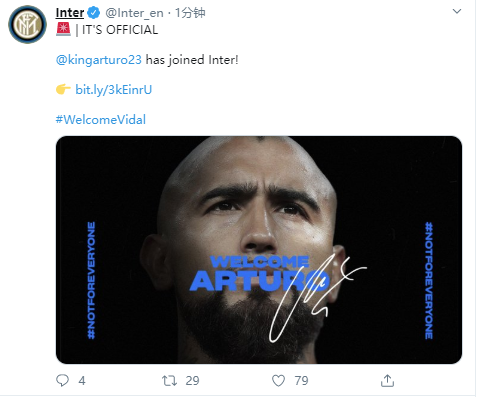Viewport: 477px width, 397px height.
Task: View the 4 replies count
Action: 82,381
